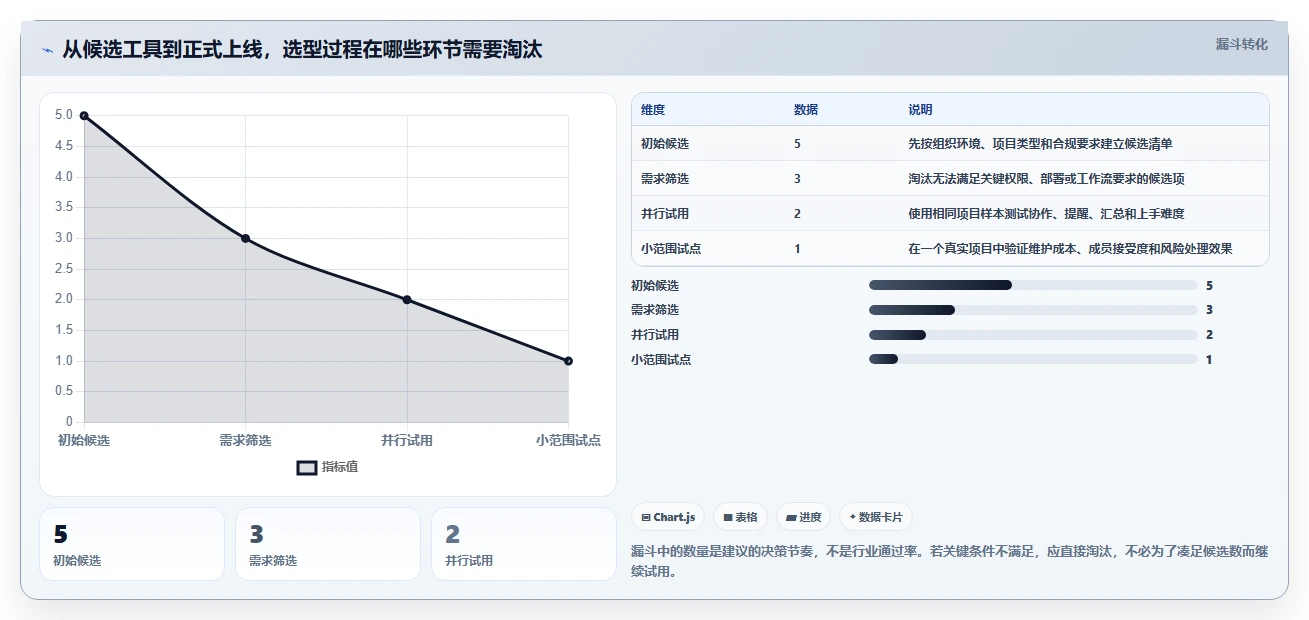Click the value 1 in the 小范围试点 table row

797,249
